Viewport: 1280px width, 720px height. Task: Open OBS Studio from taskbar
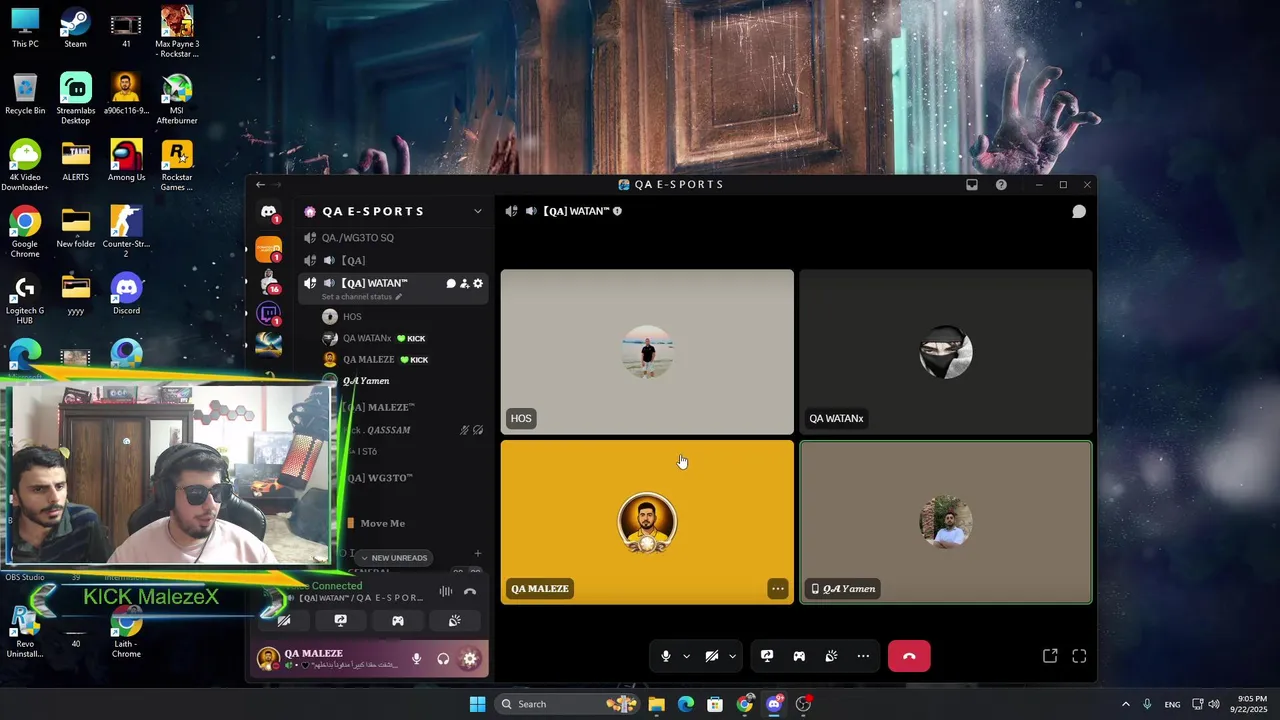pyautogui.click(x=803, y=704)
